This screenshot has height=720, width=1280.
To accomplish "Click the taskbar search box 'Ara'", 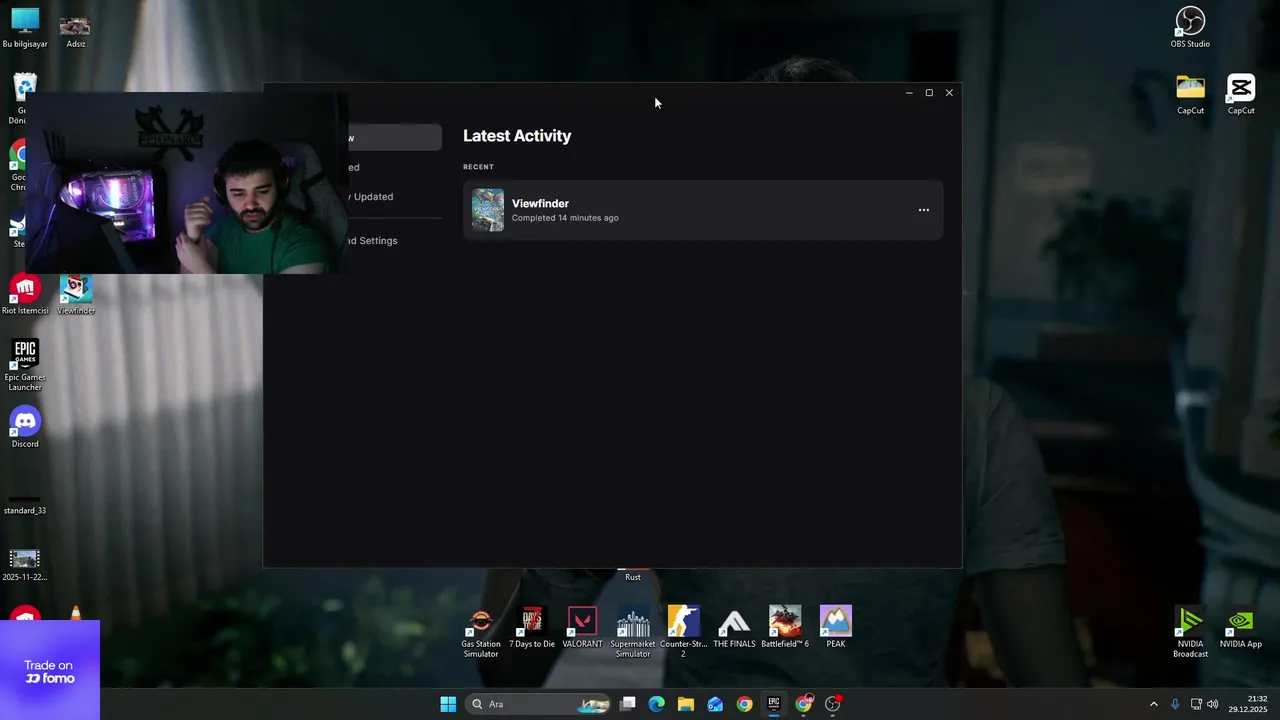I will 540,704.
